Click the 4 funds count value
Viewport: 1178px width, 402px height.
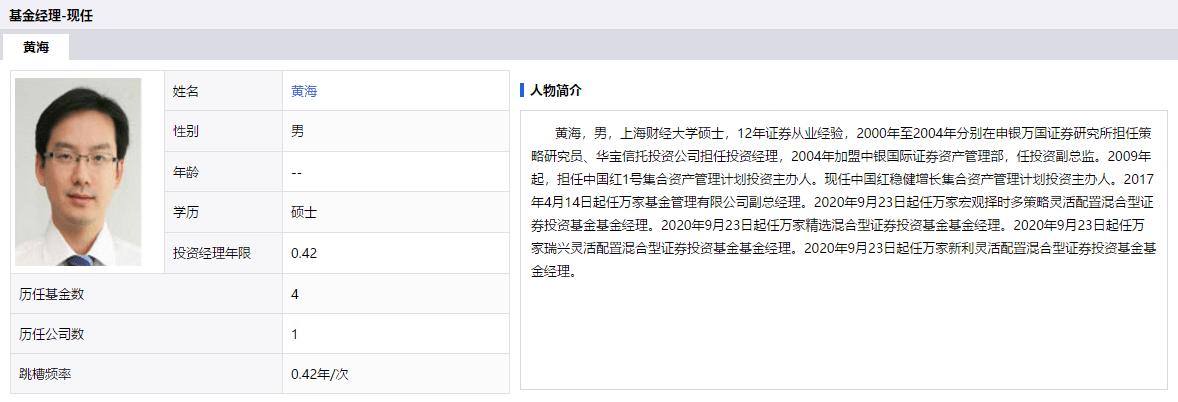coord(295,294)
